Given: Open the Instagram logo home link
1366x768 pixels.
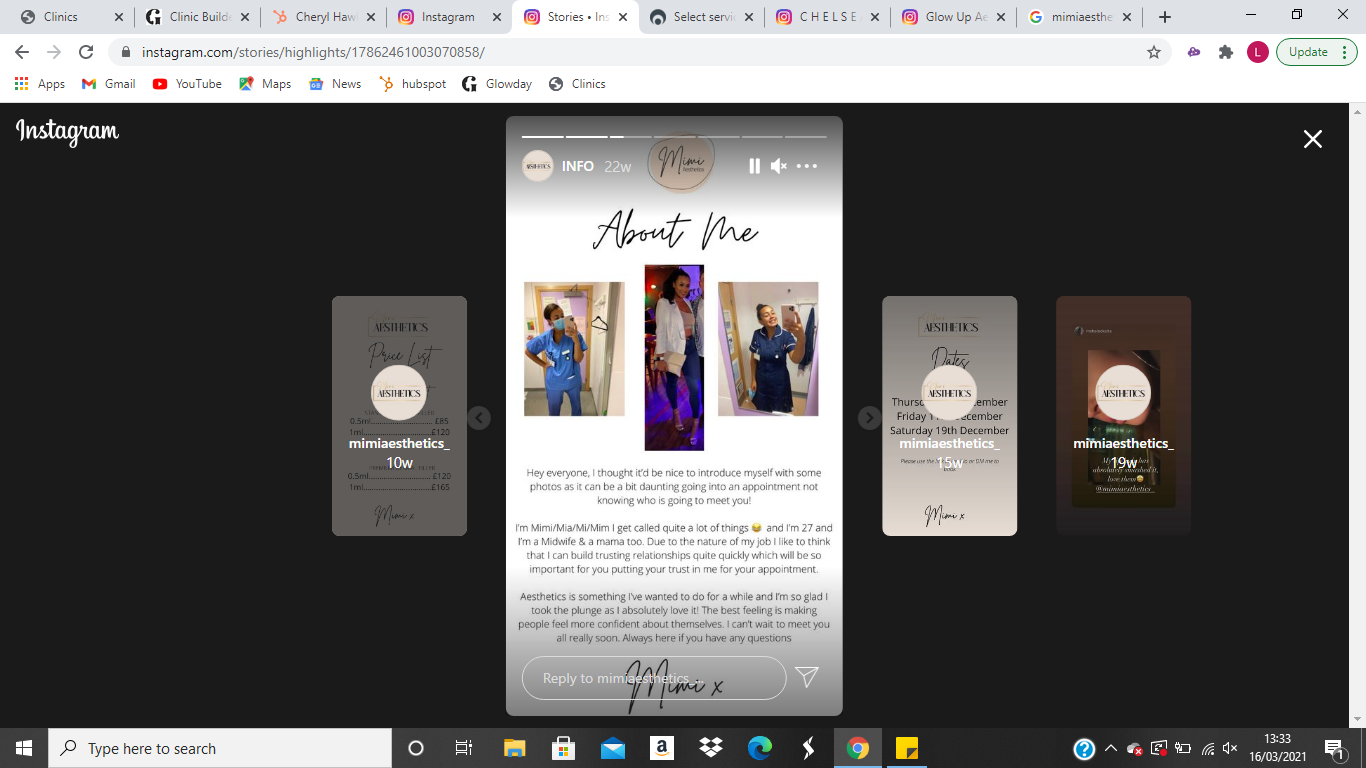Looking at the screenshot, I should 67,131.
